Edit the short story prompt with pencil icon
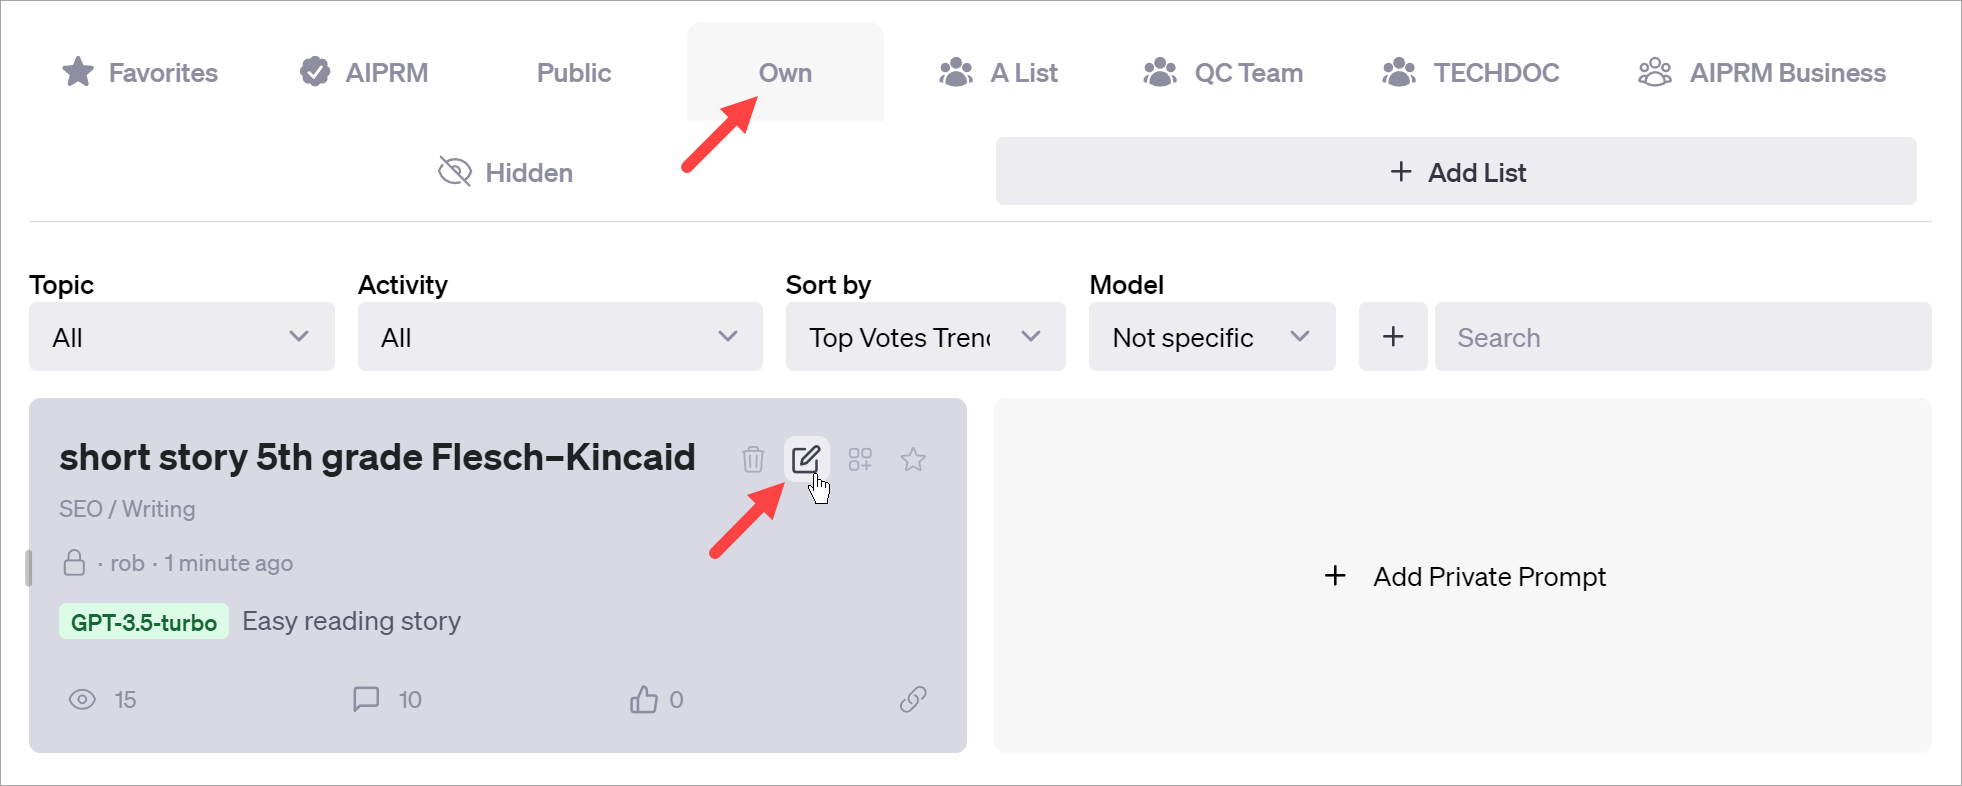 coord(806,459)
